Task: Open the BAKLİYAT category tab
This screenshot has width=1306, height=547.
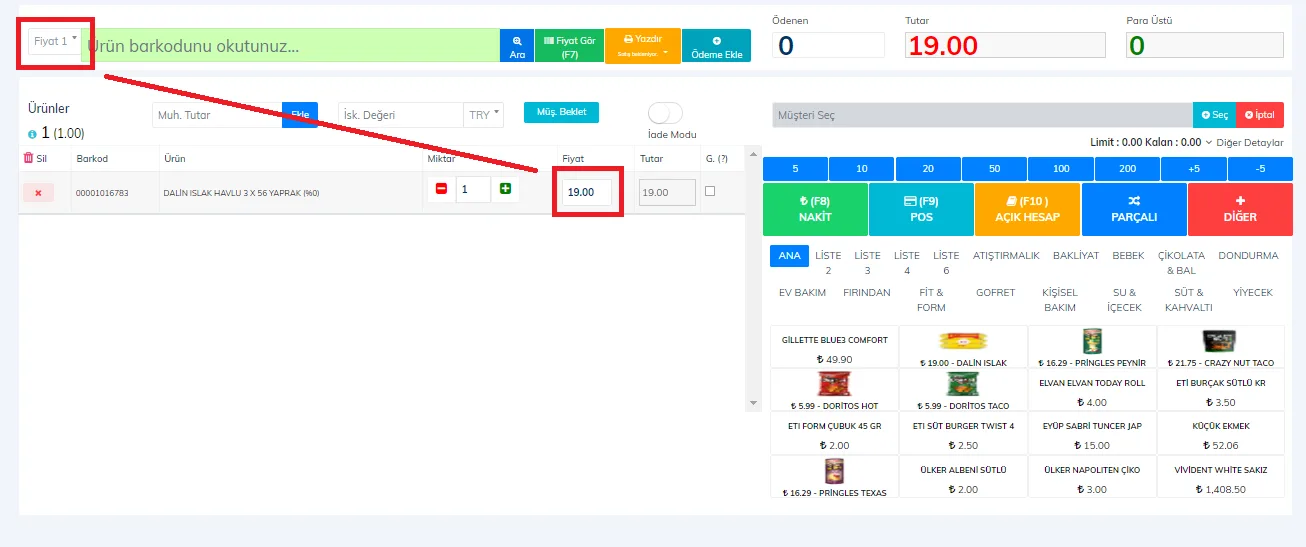Action: click(x=1076, y=256)
